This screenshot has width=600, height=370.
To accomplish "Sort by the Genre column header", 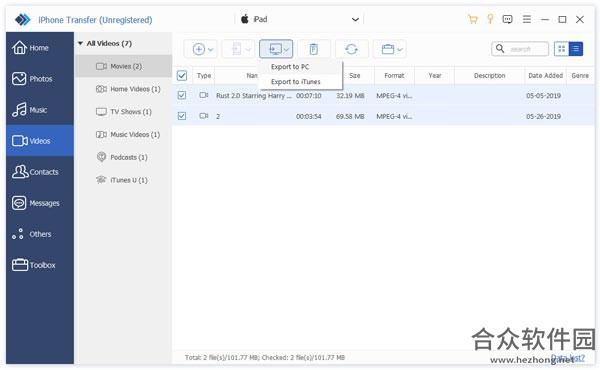I will click(x=580, y=75).
